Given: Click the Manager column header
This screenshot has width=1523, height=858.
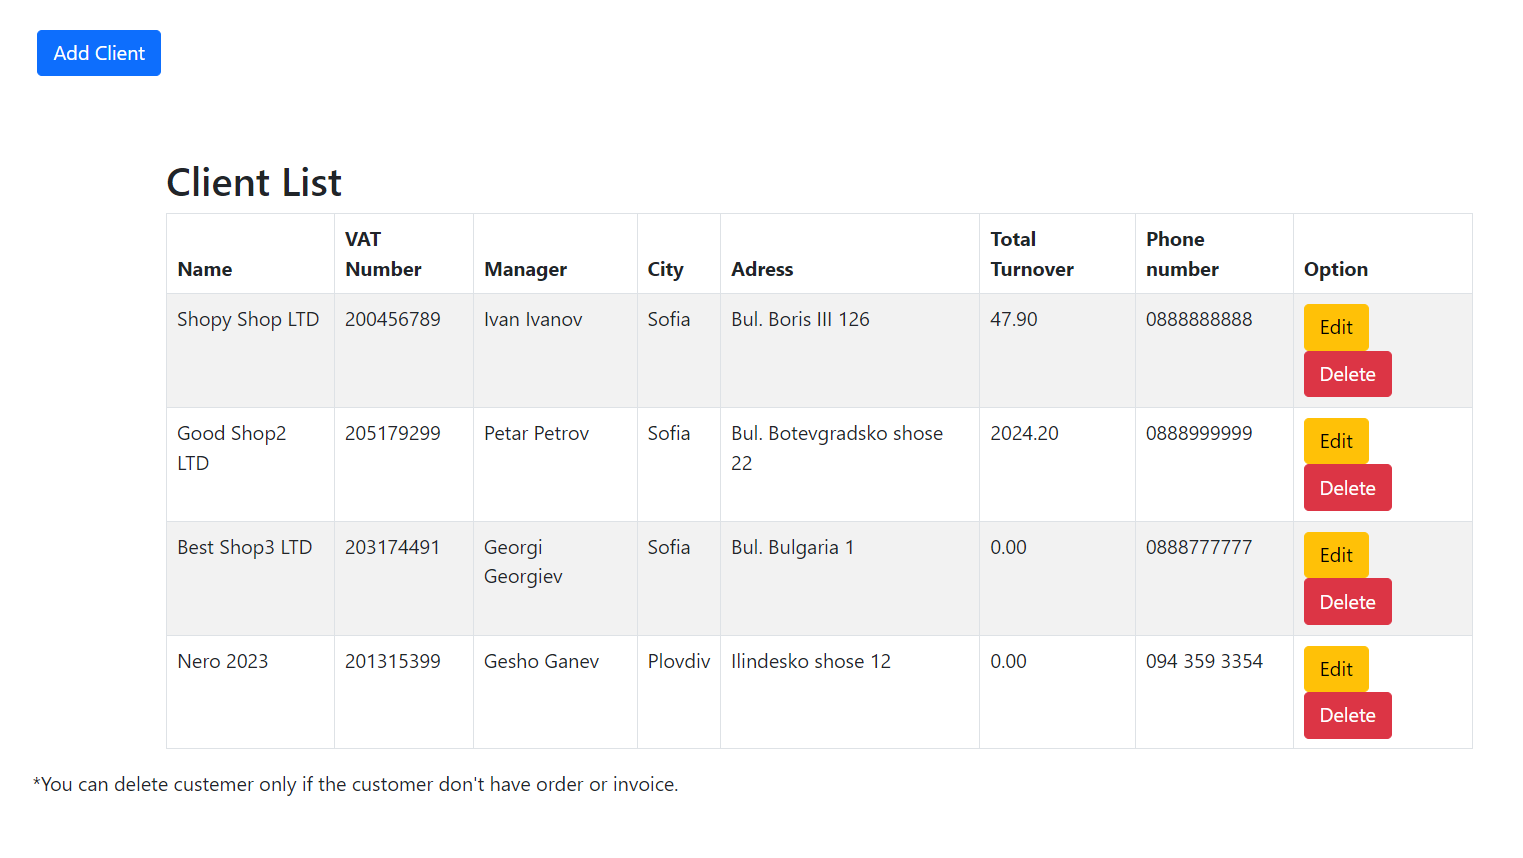Looking at the screenshot, I should coord(525,269).
